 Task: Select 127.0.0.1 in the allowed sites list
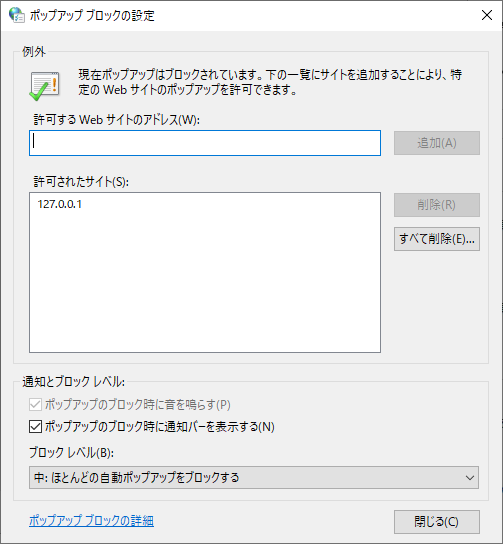pyautogui.click(x=60, y=204)
